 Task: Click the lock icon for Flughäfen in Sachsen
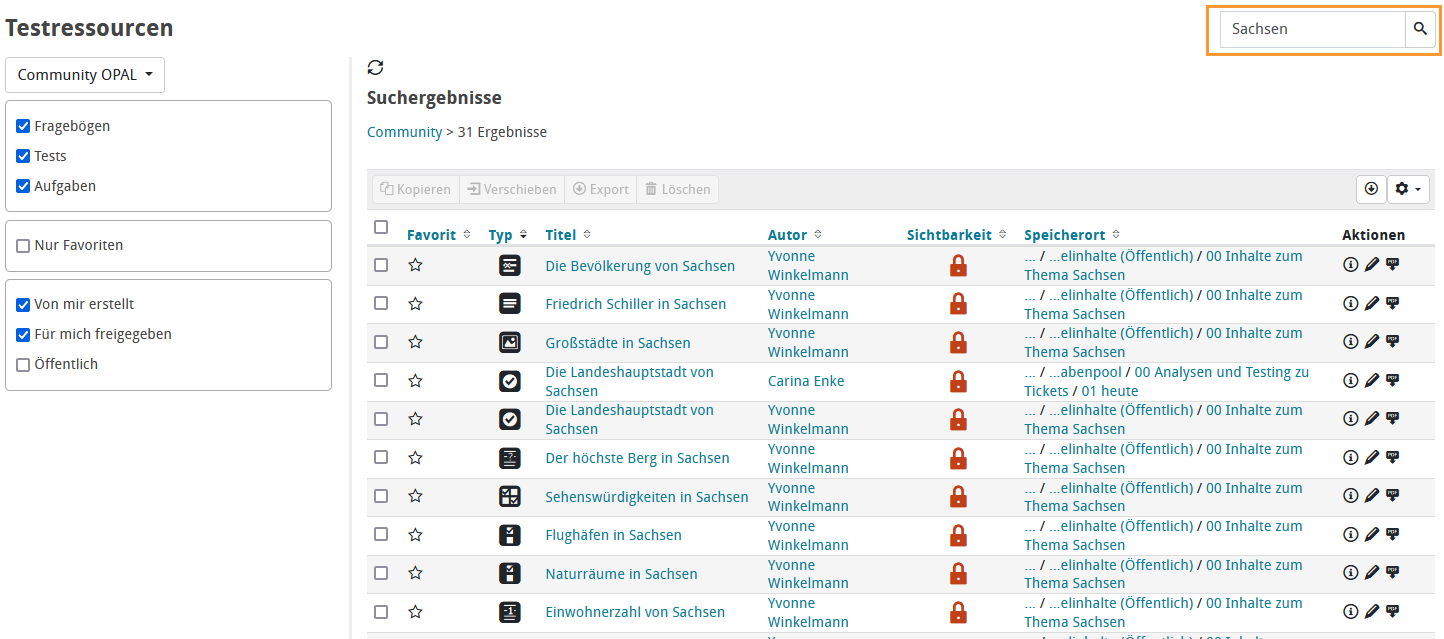point(958,534)
